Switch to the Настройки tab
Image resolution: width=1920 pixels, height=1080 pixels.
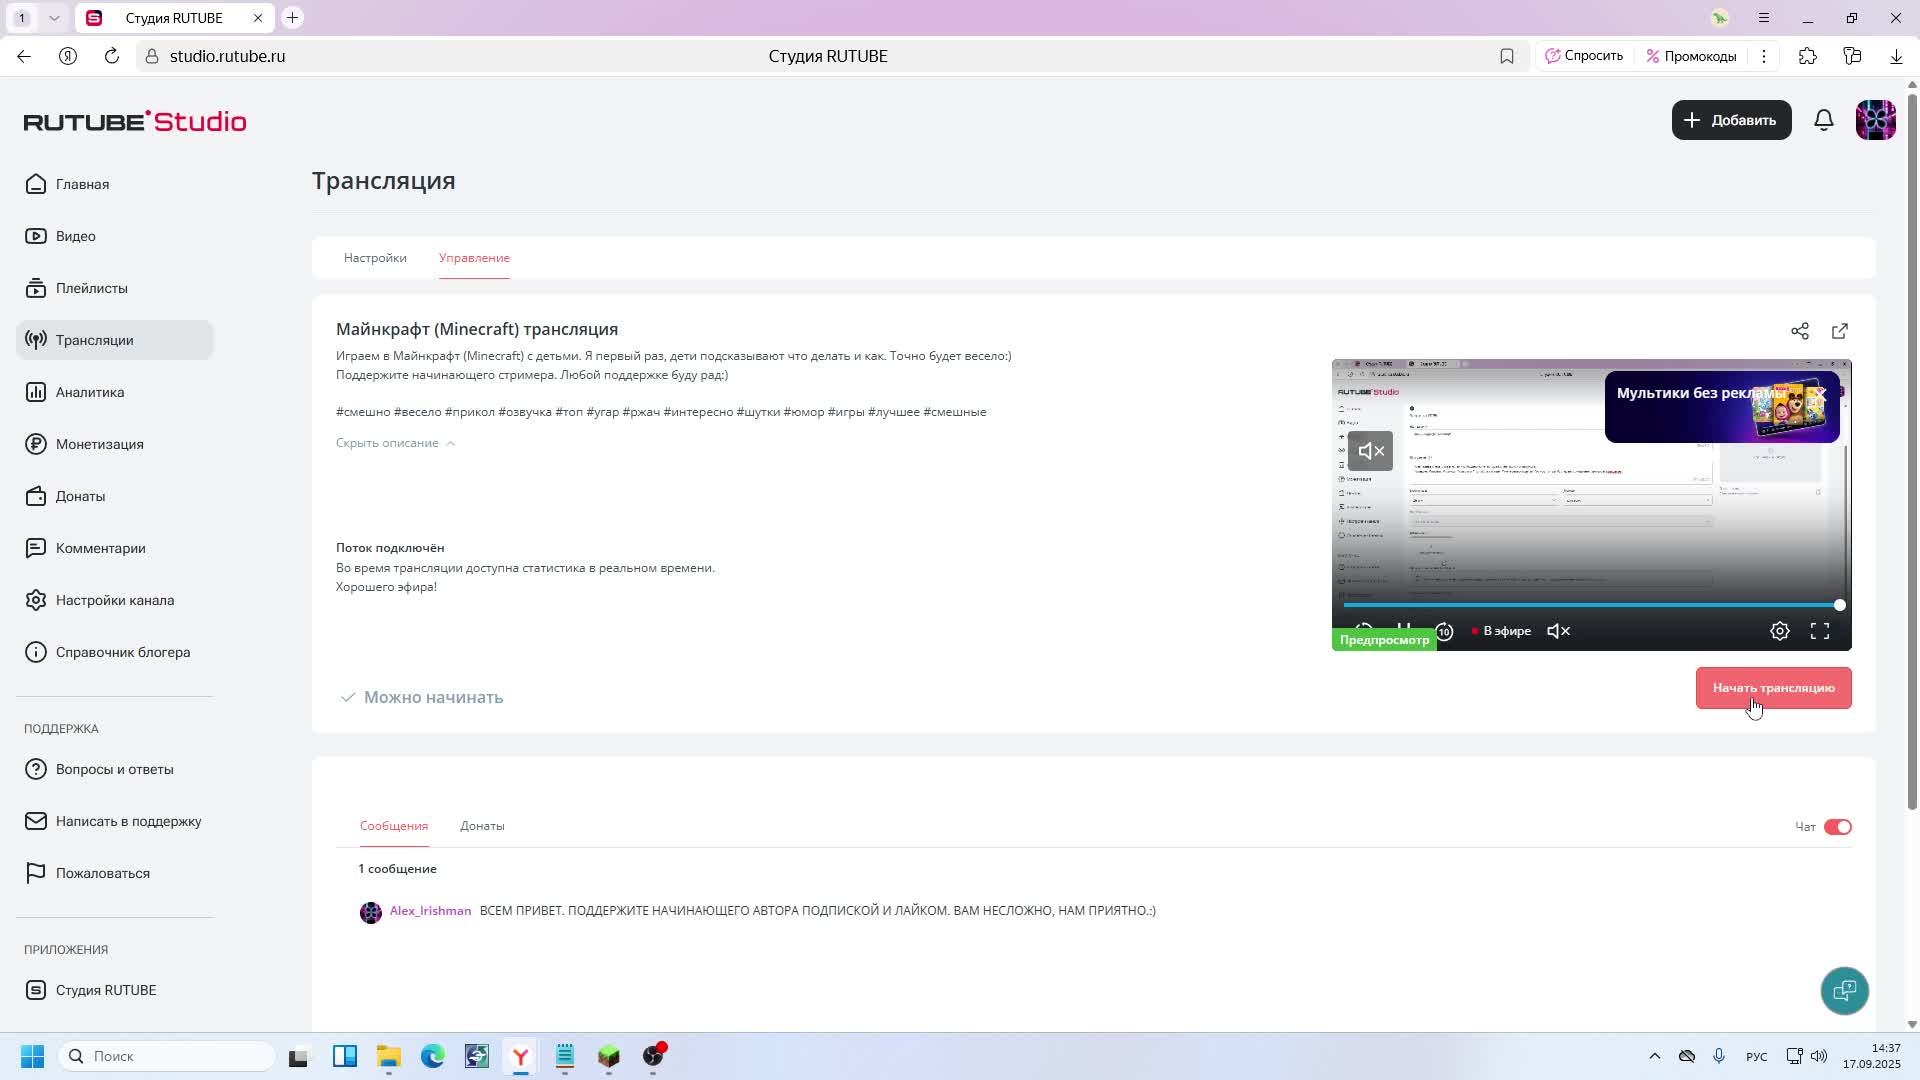click(375, 258)
